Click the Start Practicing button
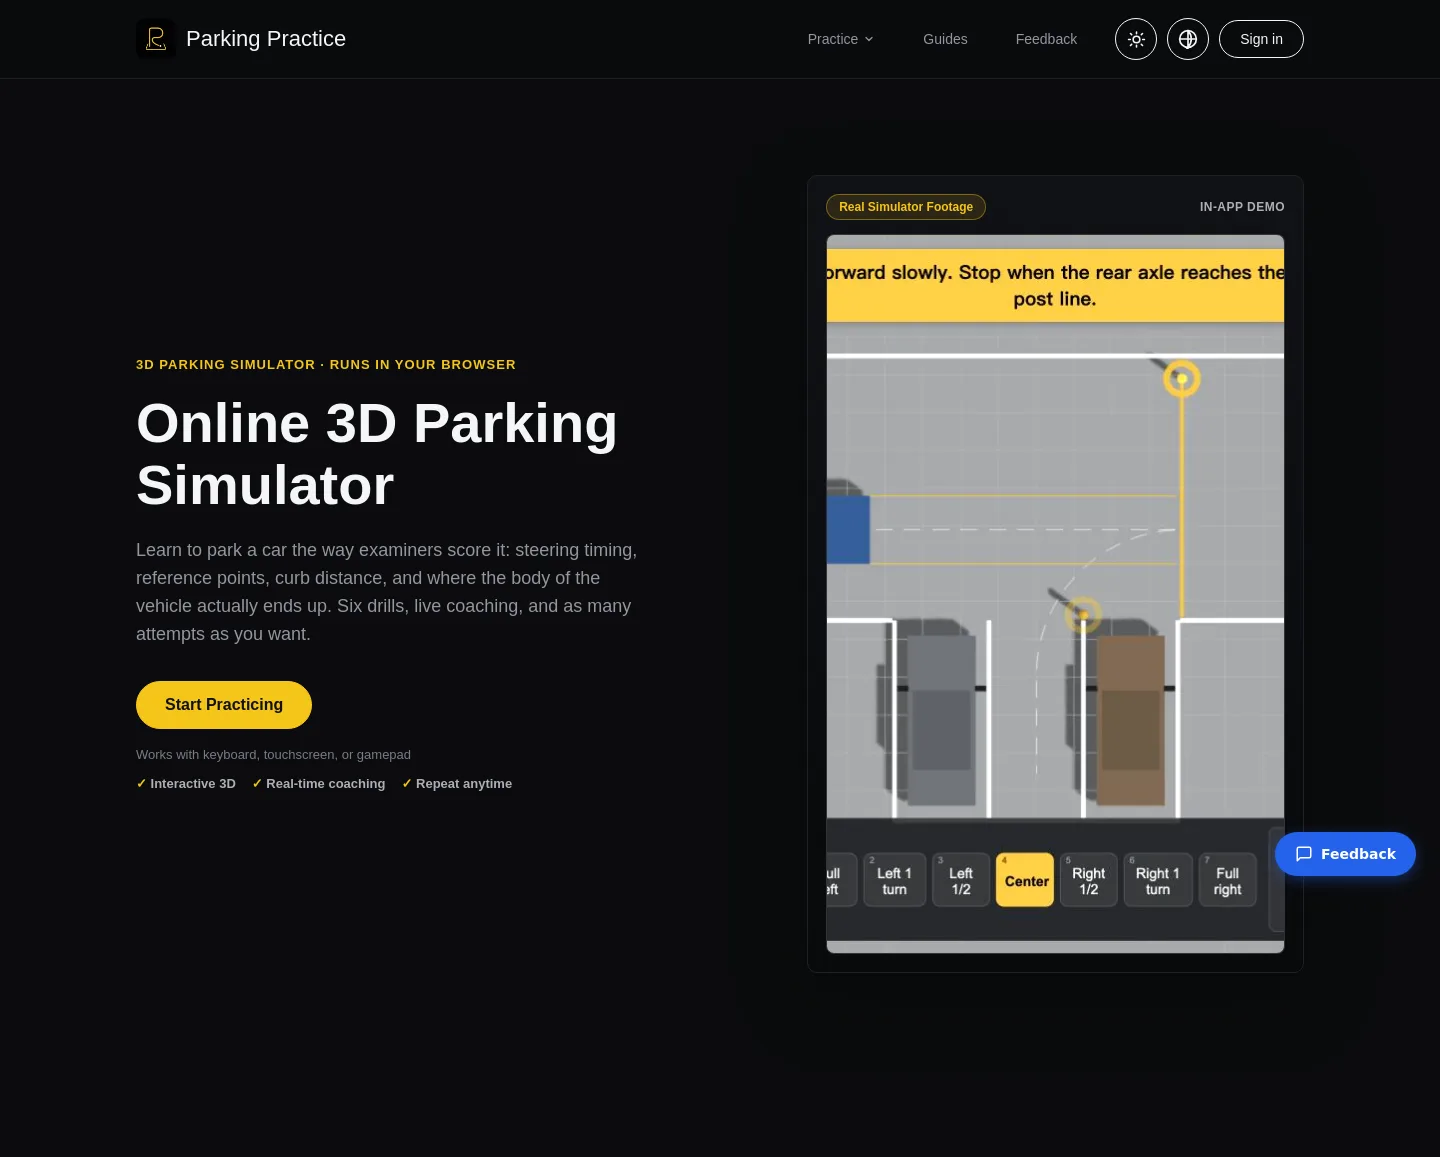Viewport: 1440px width, 1157px height. coord(224,705)
